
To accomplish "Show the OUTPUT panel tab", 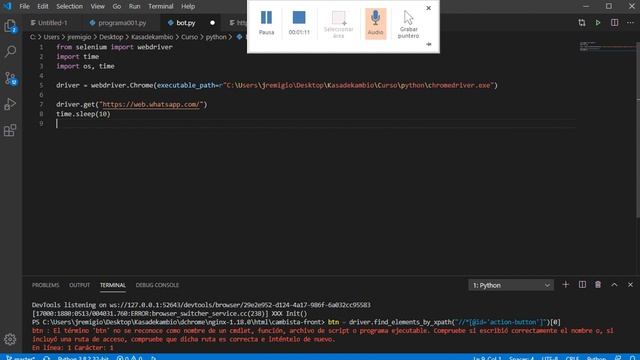I will click(79, 285).
